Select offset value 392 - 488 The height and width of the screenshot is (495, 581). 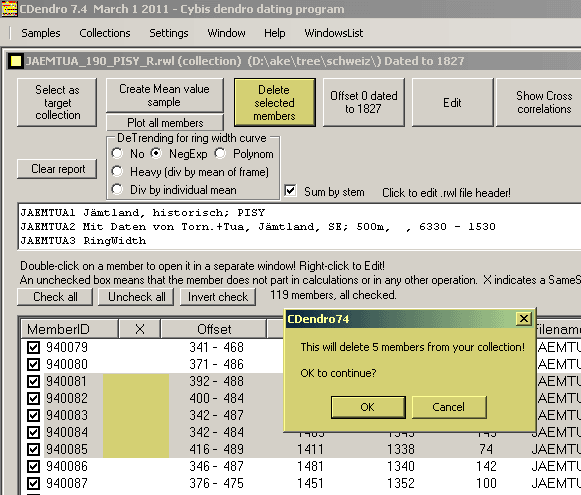tap(216, 382)
